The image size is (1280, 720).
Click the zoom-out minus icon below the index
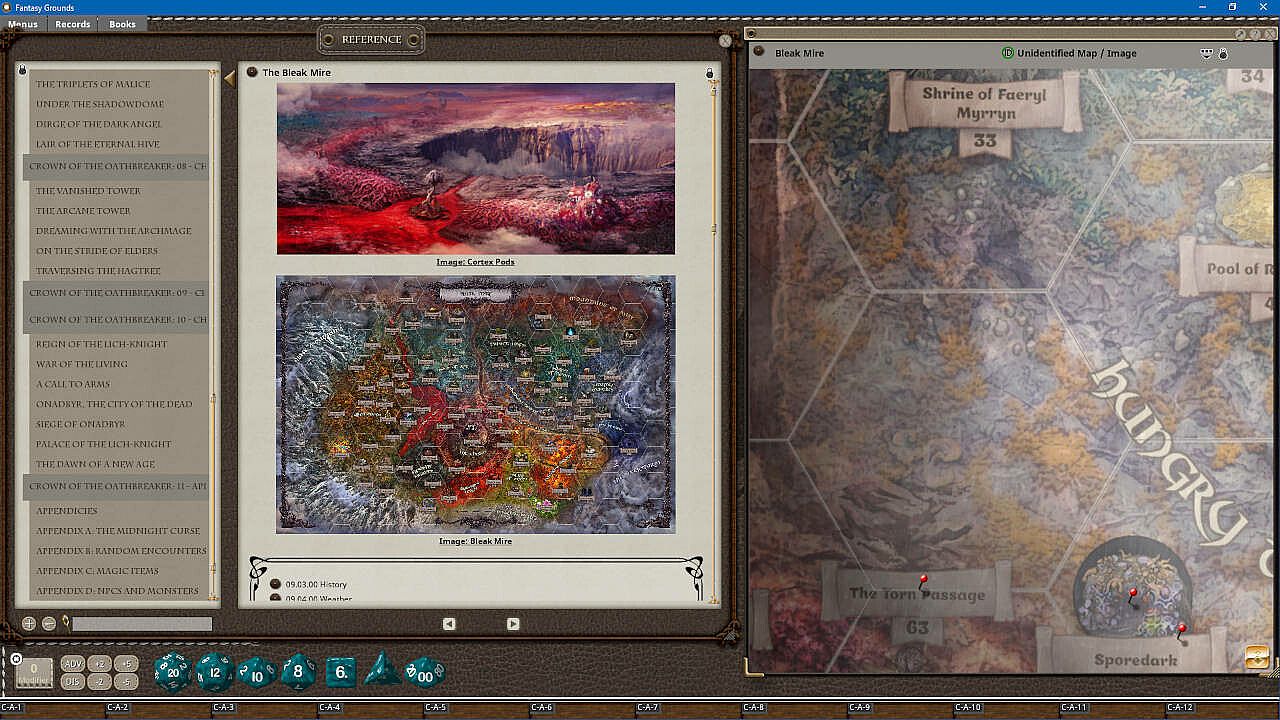click(49, 624)
